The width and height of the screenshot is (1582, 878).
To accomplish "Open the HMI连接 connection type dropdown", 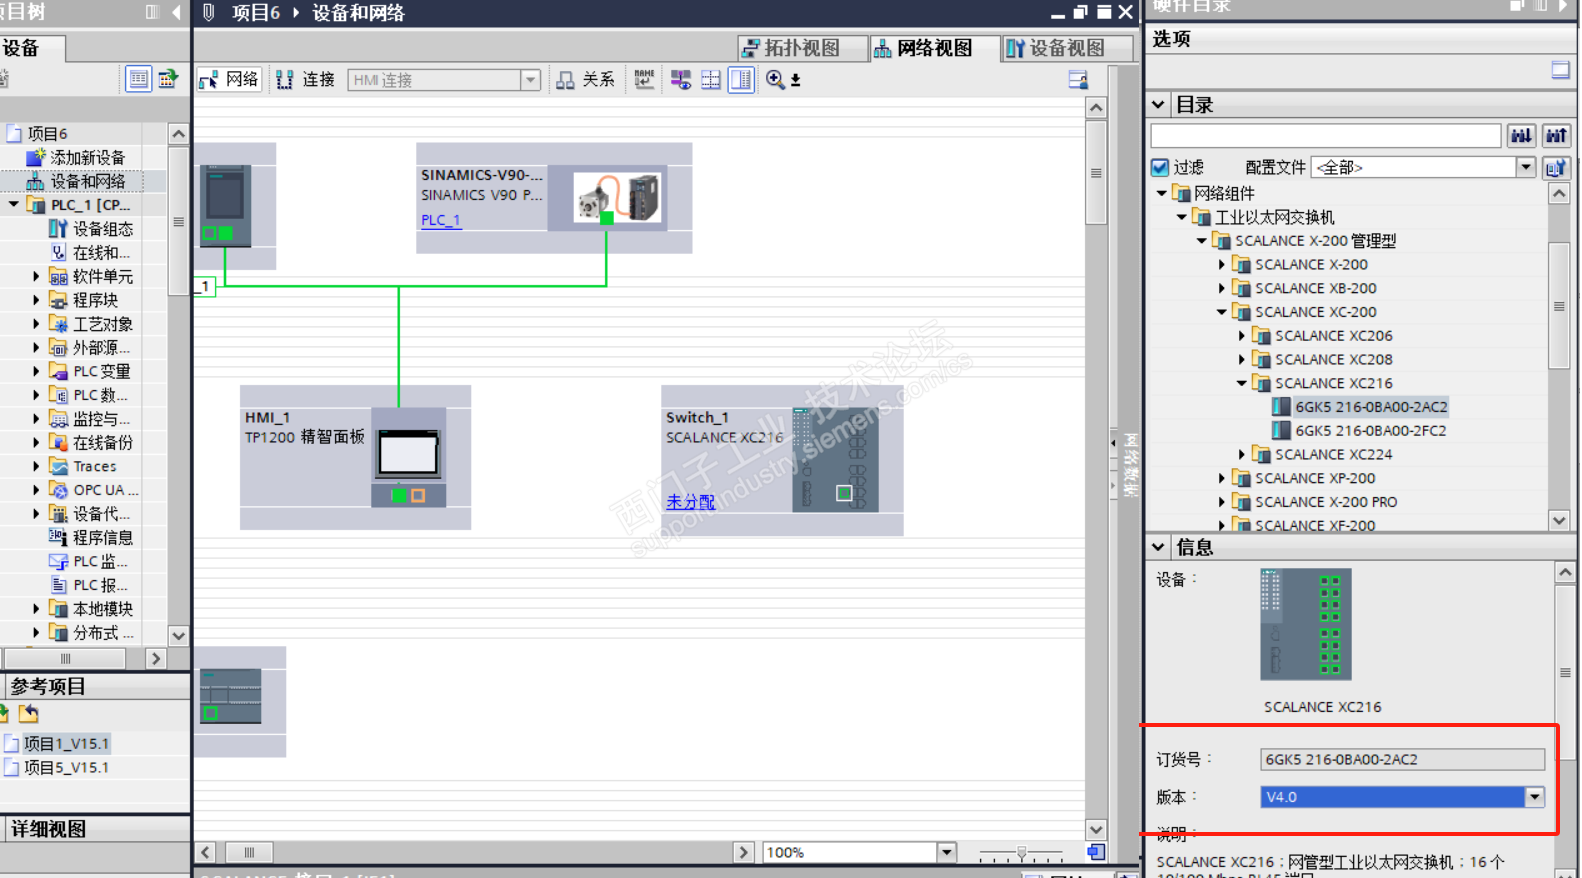I will (530, 80).
